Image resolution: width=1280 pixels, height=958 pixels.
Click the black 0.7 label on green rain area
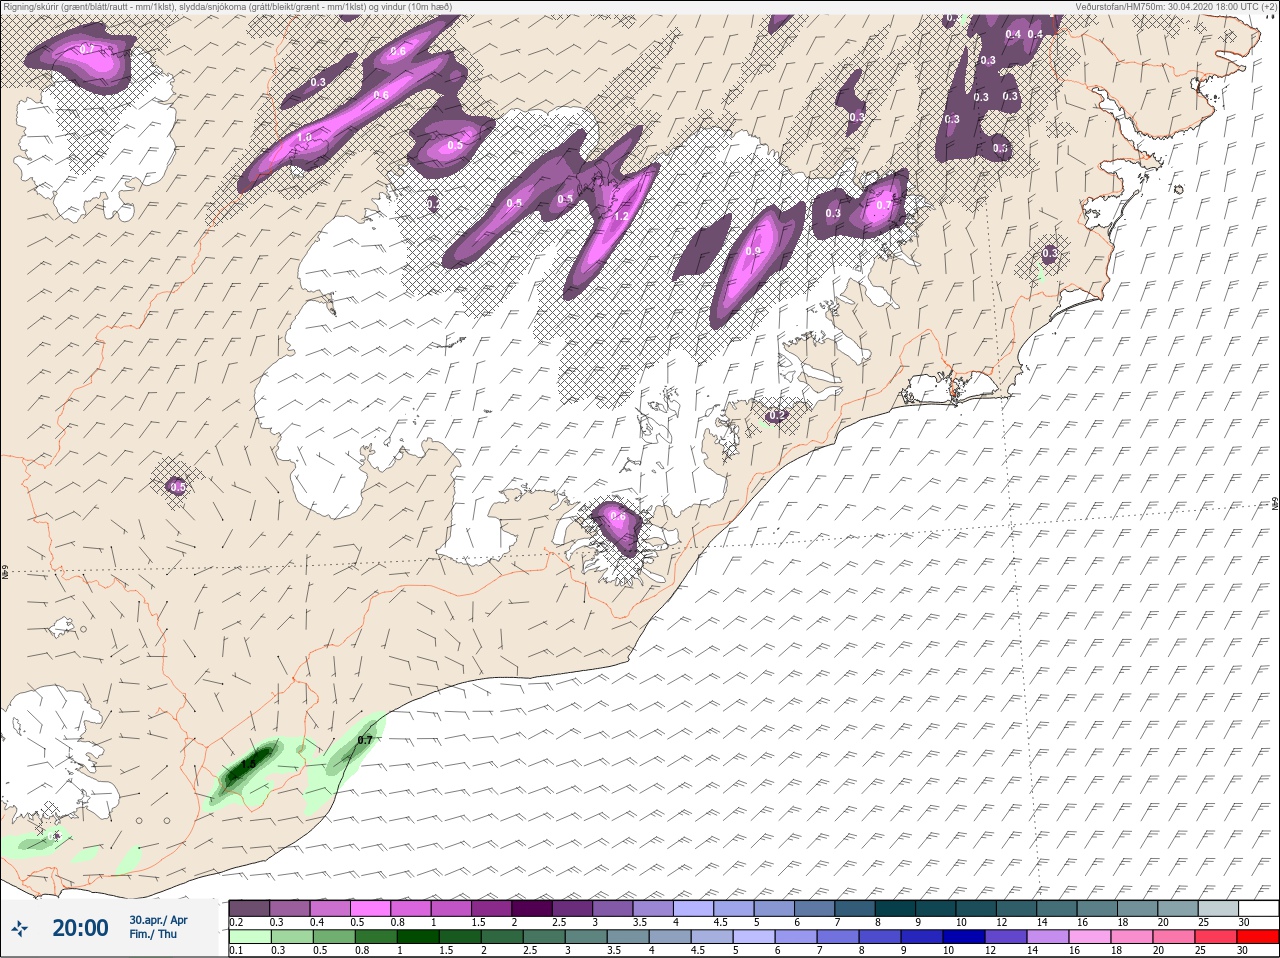point(365,740)
